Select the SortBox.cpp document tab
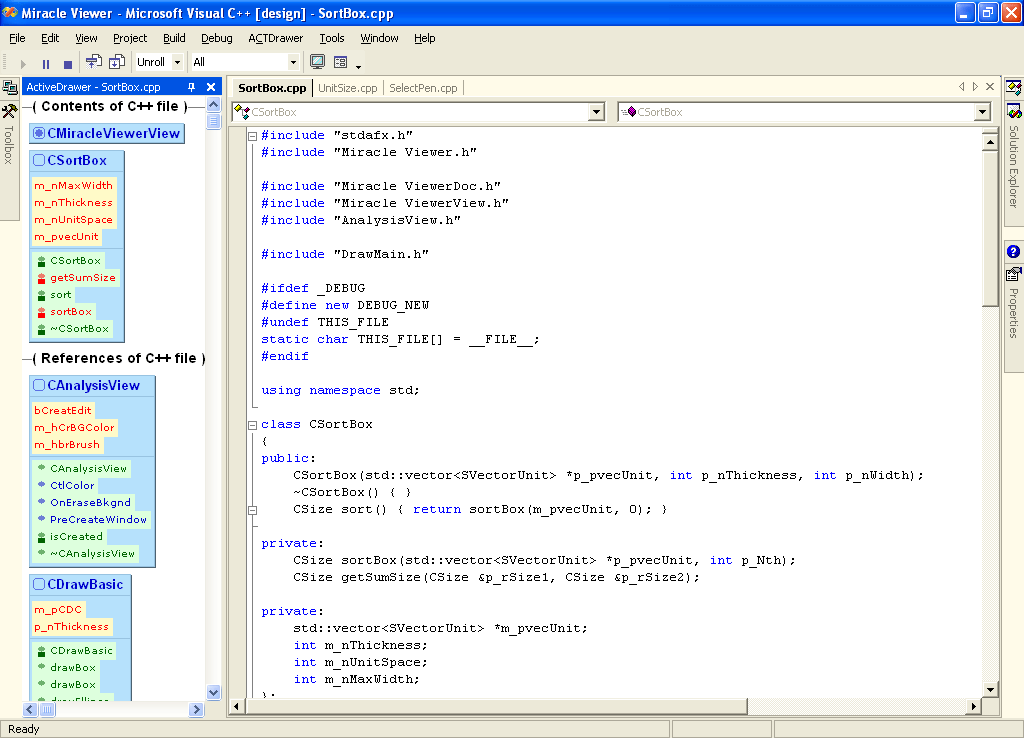This screenshot has height=738, width=1024. click(272, 88)
